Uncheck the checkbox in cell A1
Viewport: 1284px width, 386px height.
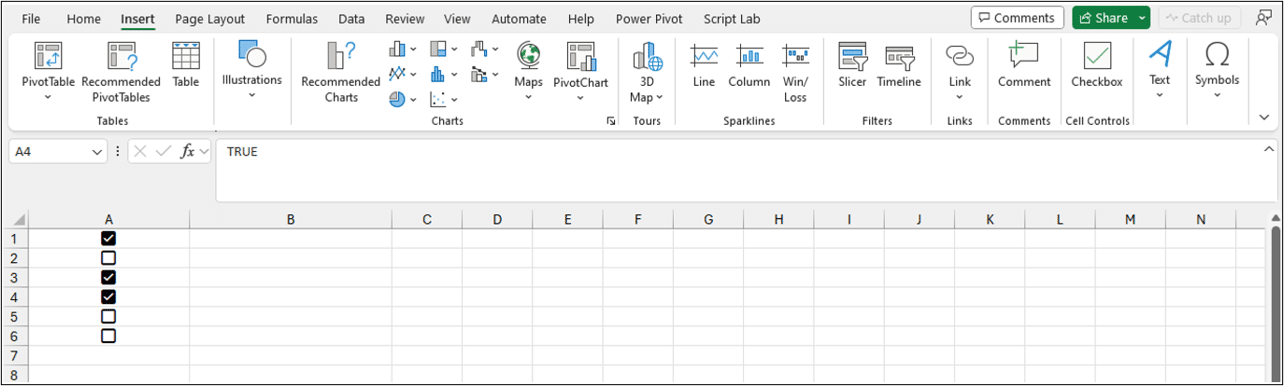pyautogui.click(x=109, y=238)
